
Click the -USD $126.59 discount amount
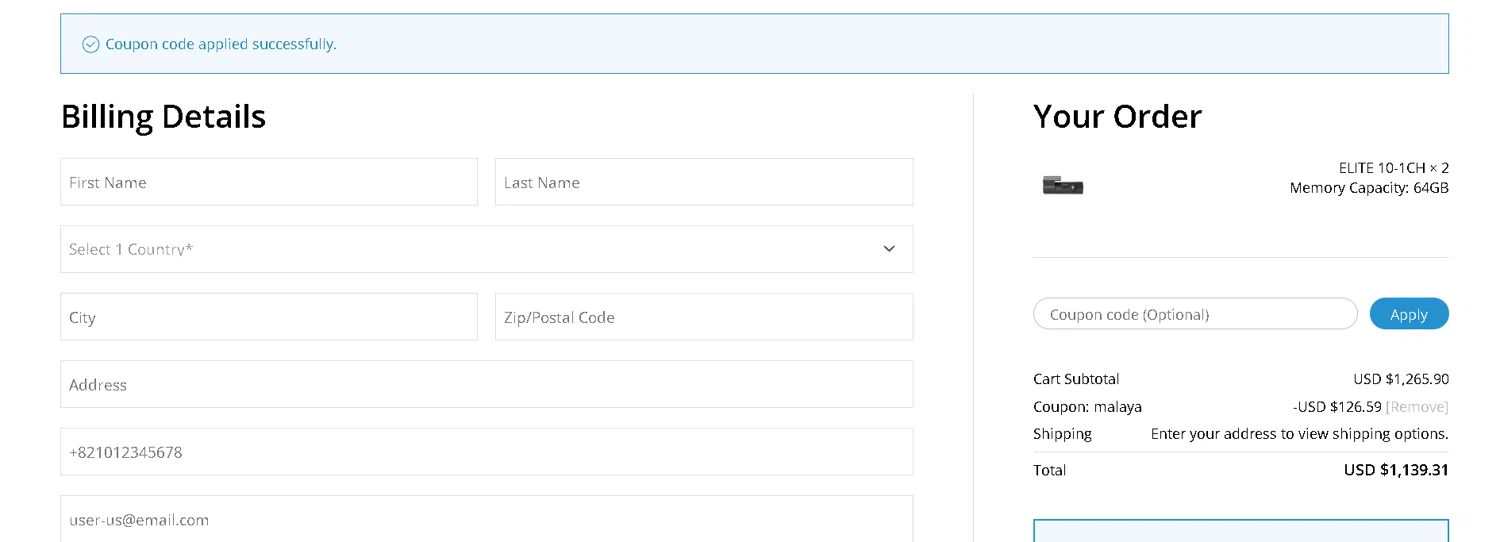tap(1337, 407)
